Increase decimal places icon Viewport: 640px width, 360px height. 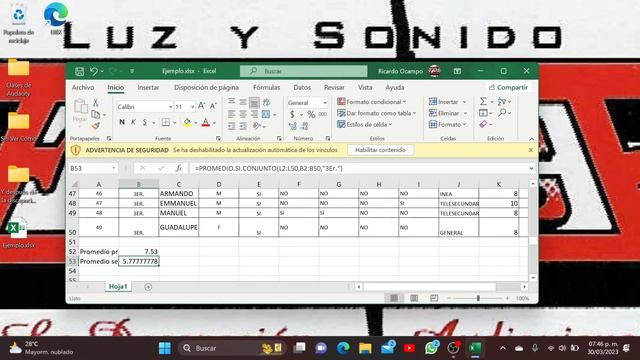[x=293, y=126]
